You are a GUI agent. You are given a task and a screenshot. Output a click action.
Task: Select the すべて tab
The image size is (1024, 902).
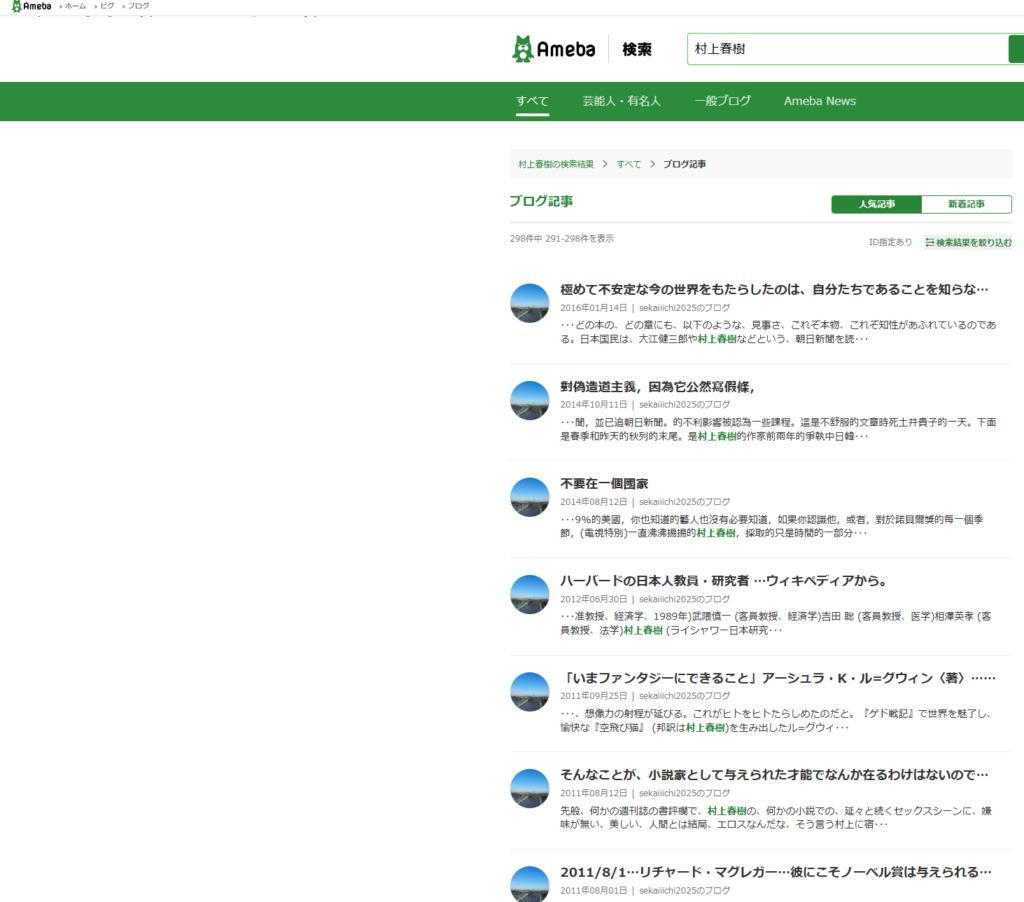532,101
